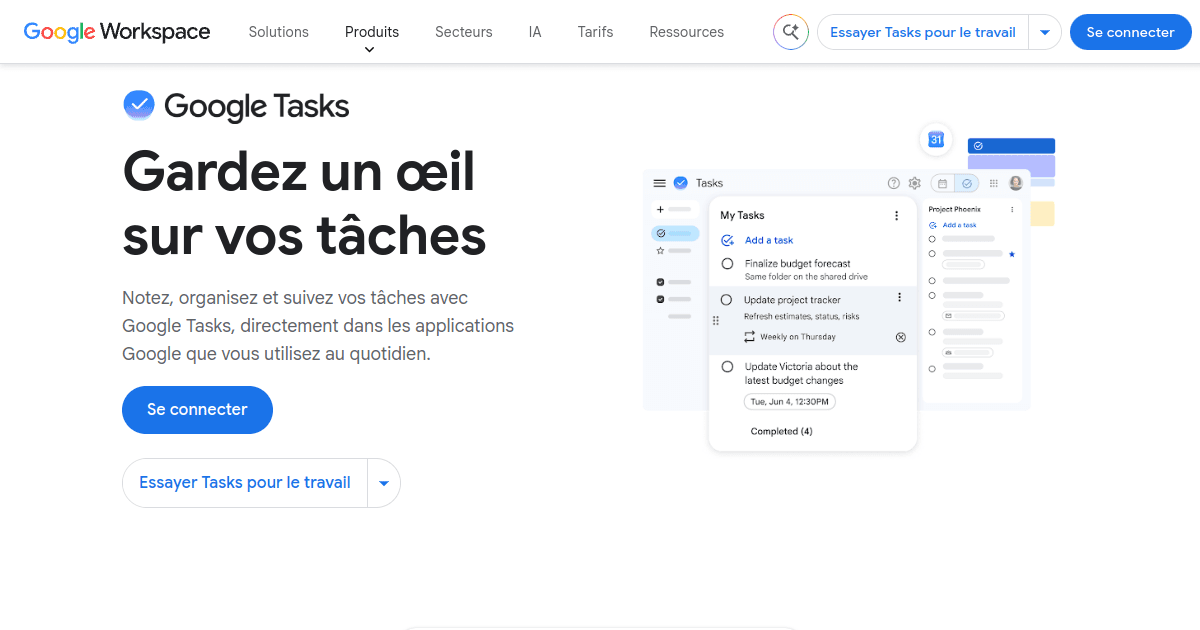This screenshot has height=630, width=1200.
Task: Click the Google Tasks checkmark logo
Action: tap(138, 105)
